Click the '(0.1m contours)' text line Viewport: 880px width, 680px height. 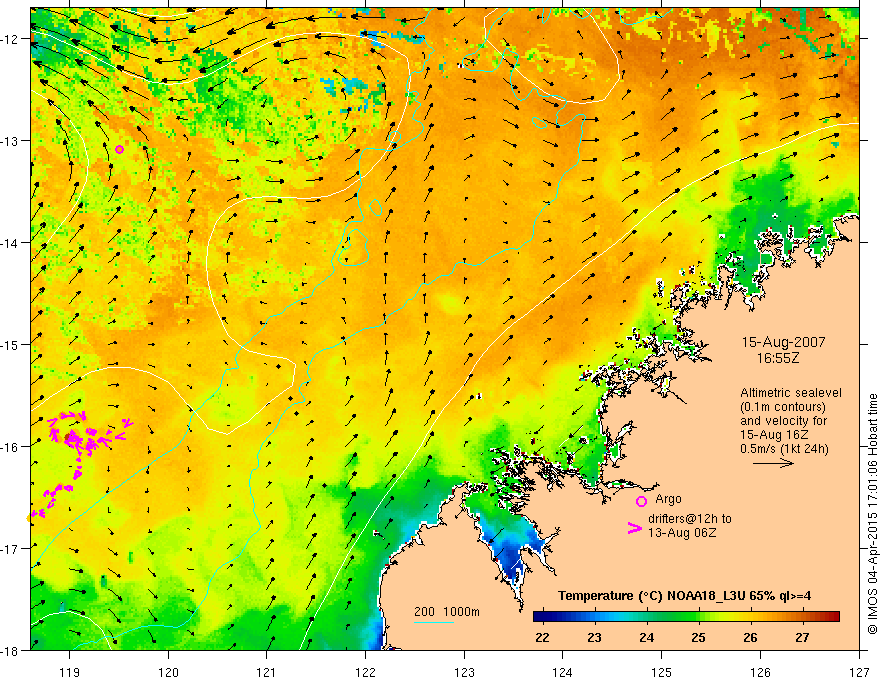click(782, 407)
